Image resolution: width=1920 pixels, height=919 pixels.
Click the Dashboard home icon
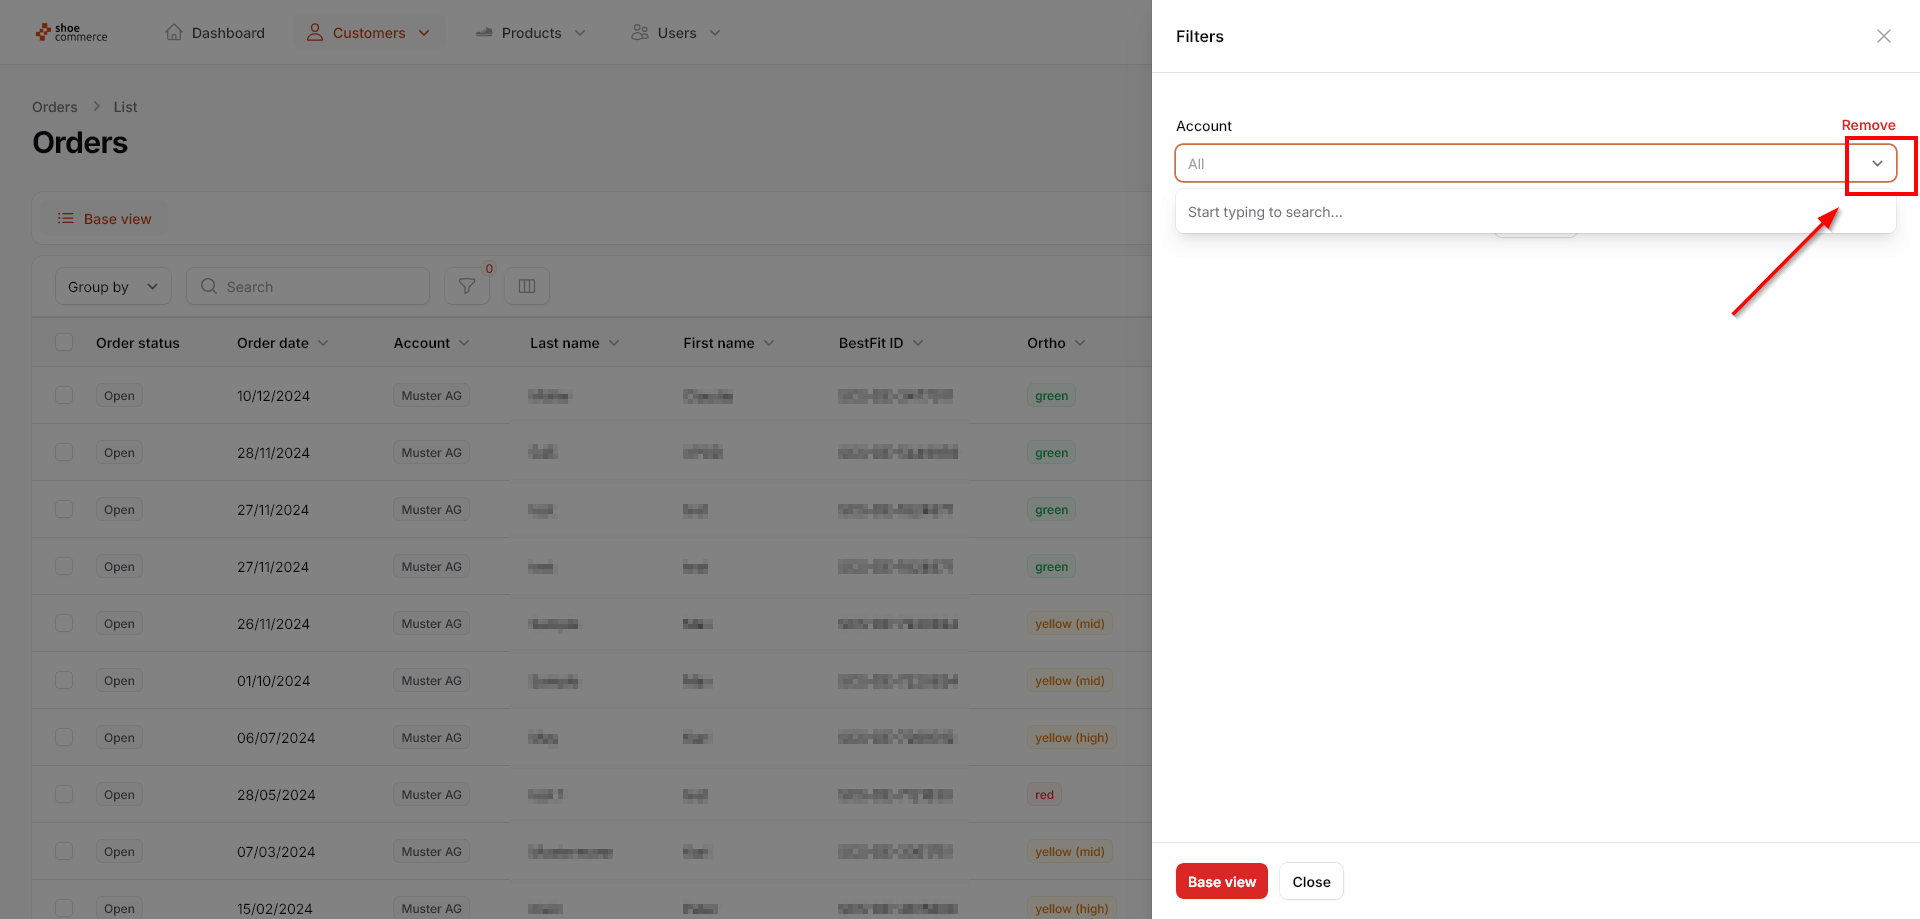coord(174,32)
